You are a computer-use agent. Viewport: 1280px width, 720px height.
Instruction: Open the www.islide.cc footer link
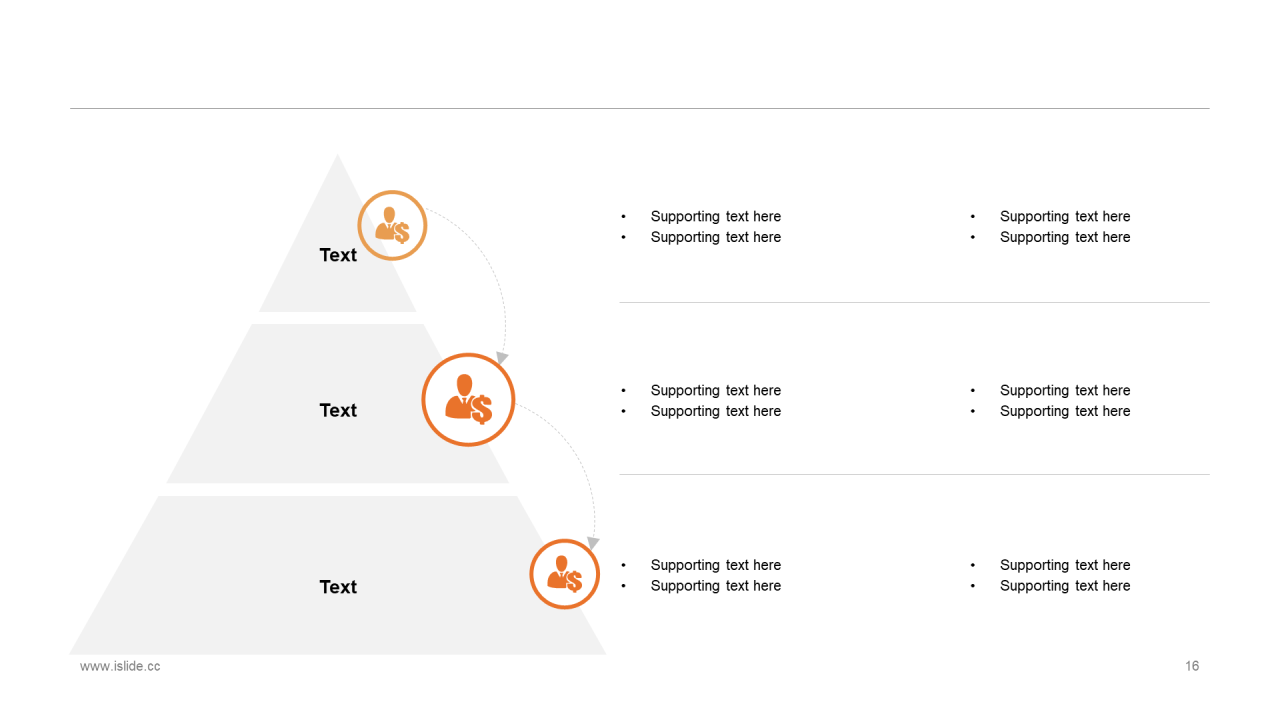click(x=120, y=666)
